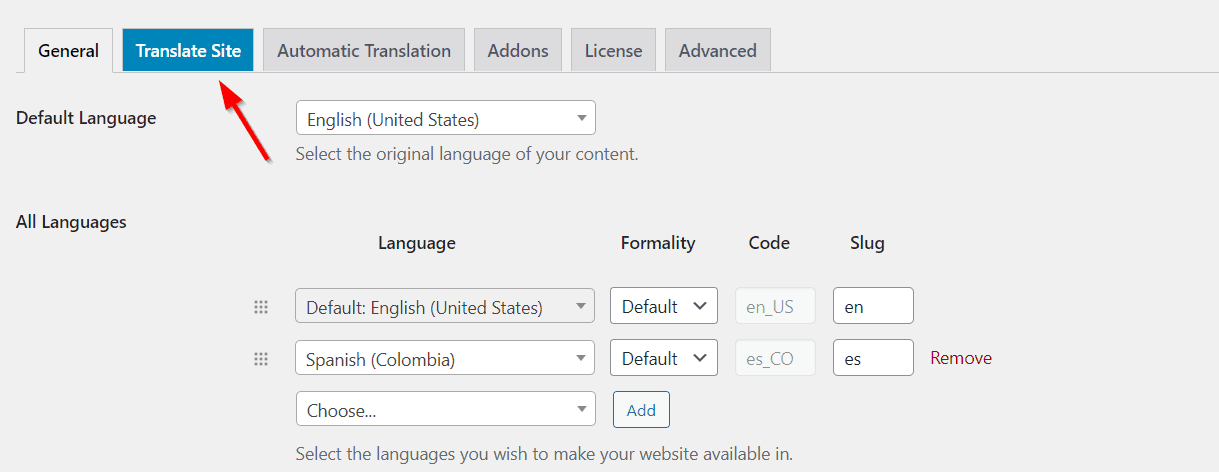Click the es_CO code field
1219x472 pixels.
tap(775, 358)
